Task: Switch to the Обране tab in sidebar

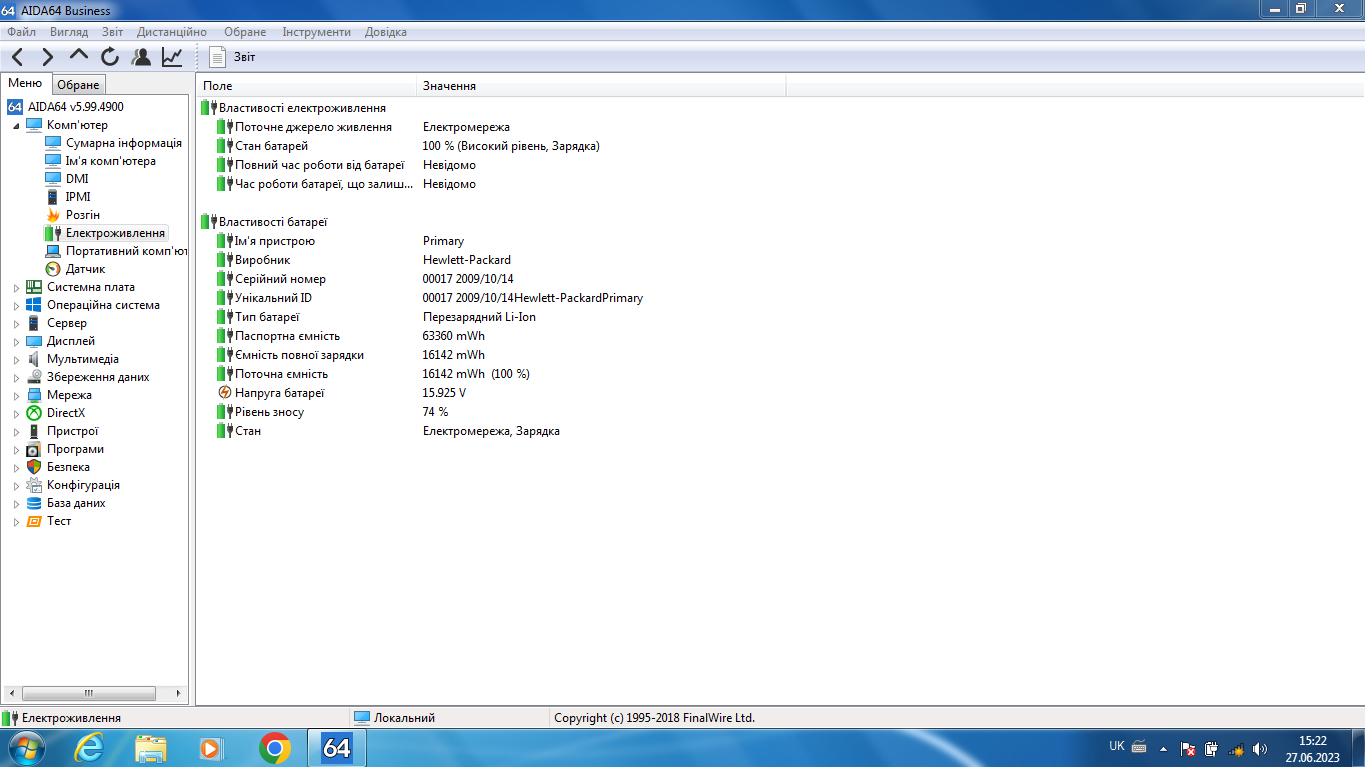Action: [x=78, y=85]
